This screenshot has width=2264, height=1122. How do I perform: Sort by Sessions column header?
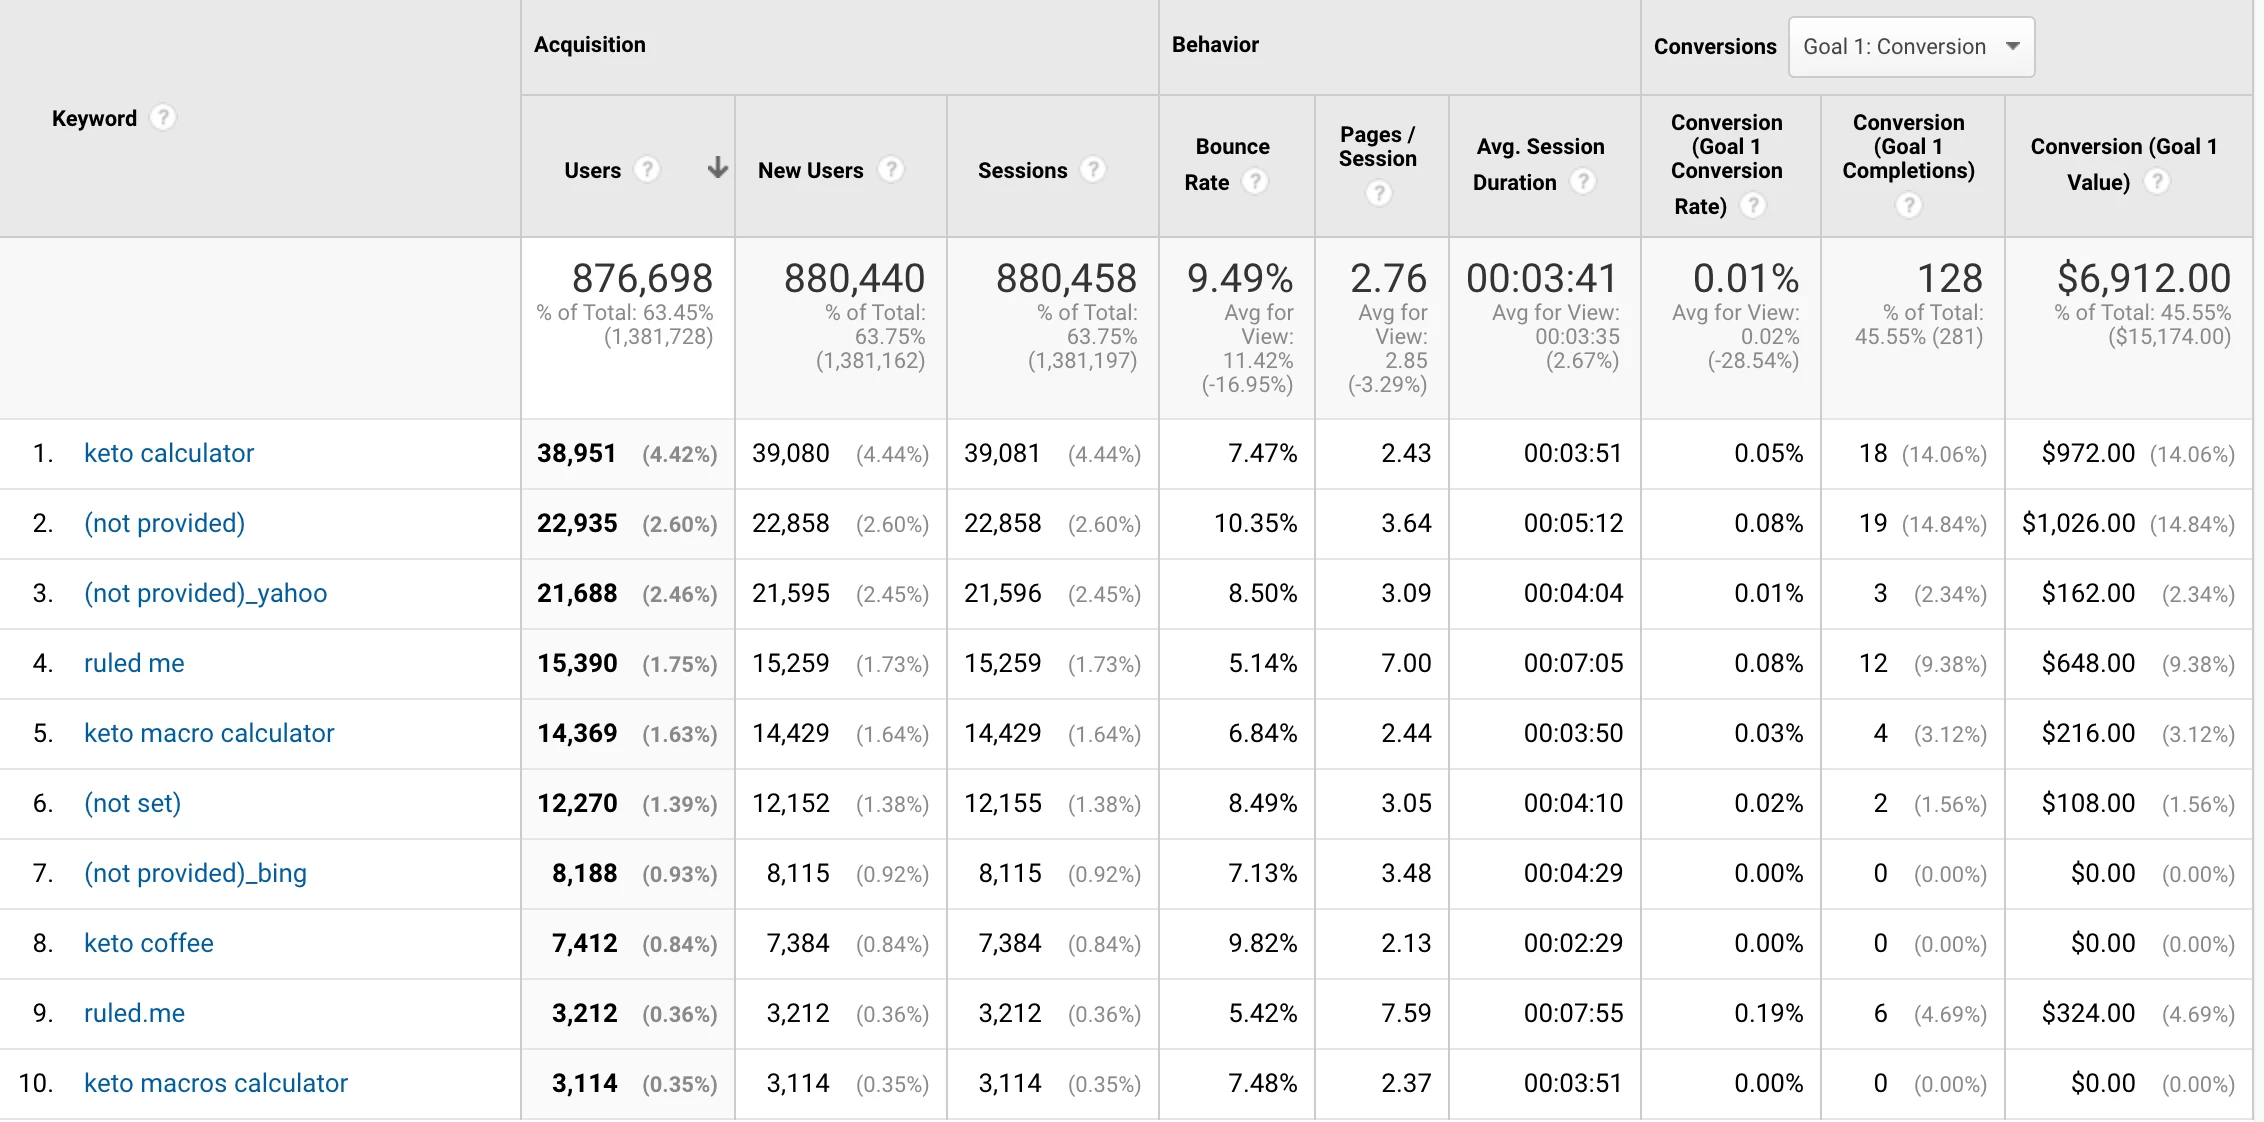[1022, 170]
